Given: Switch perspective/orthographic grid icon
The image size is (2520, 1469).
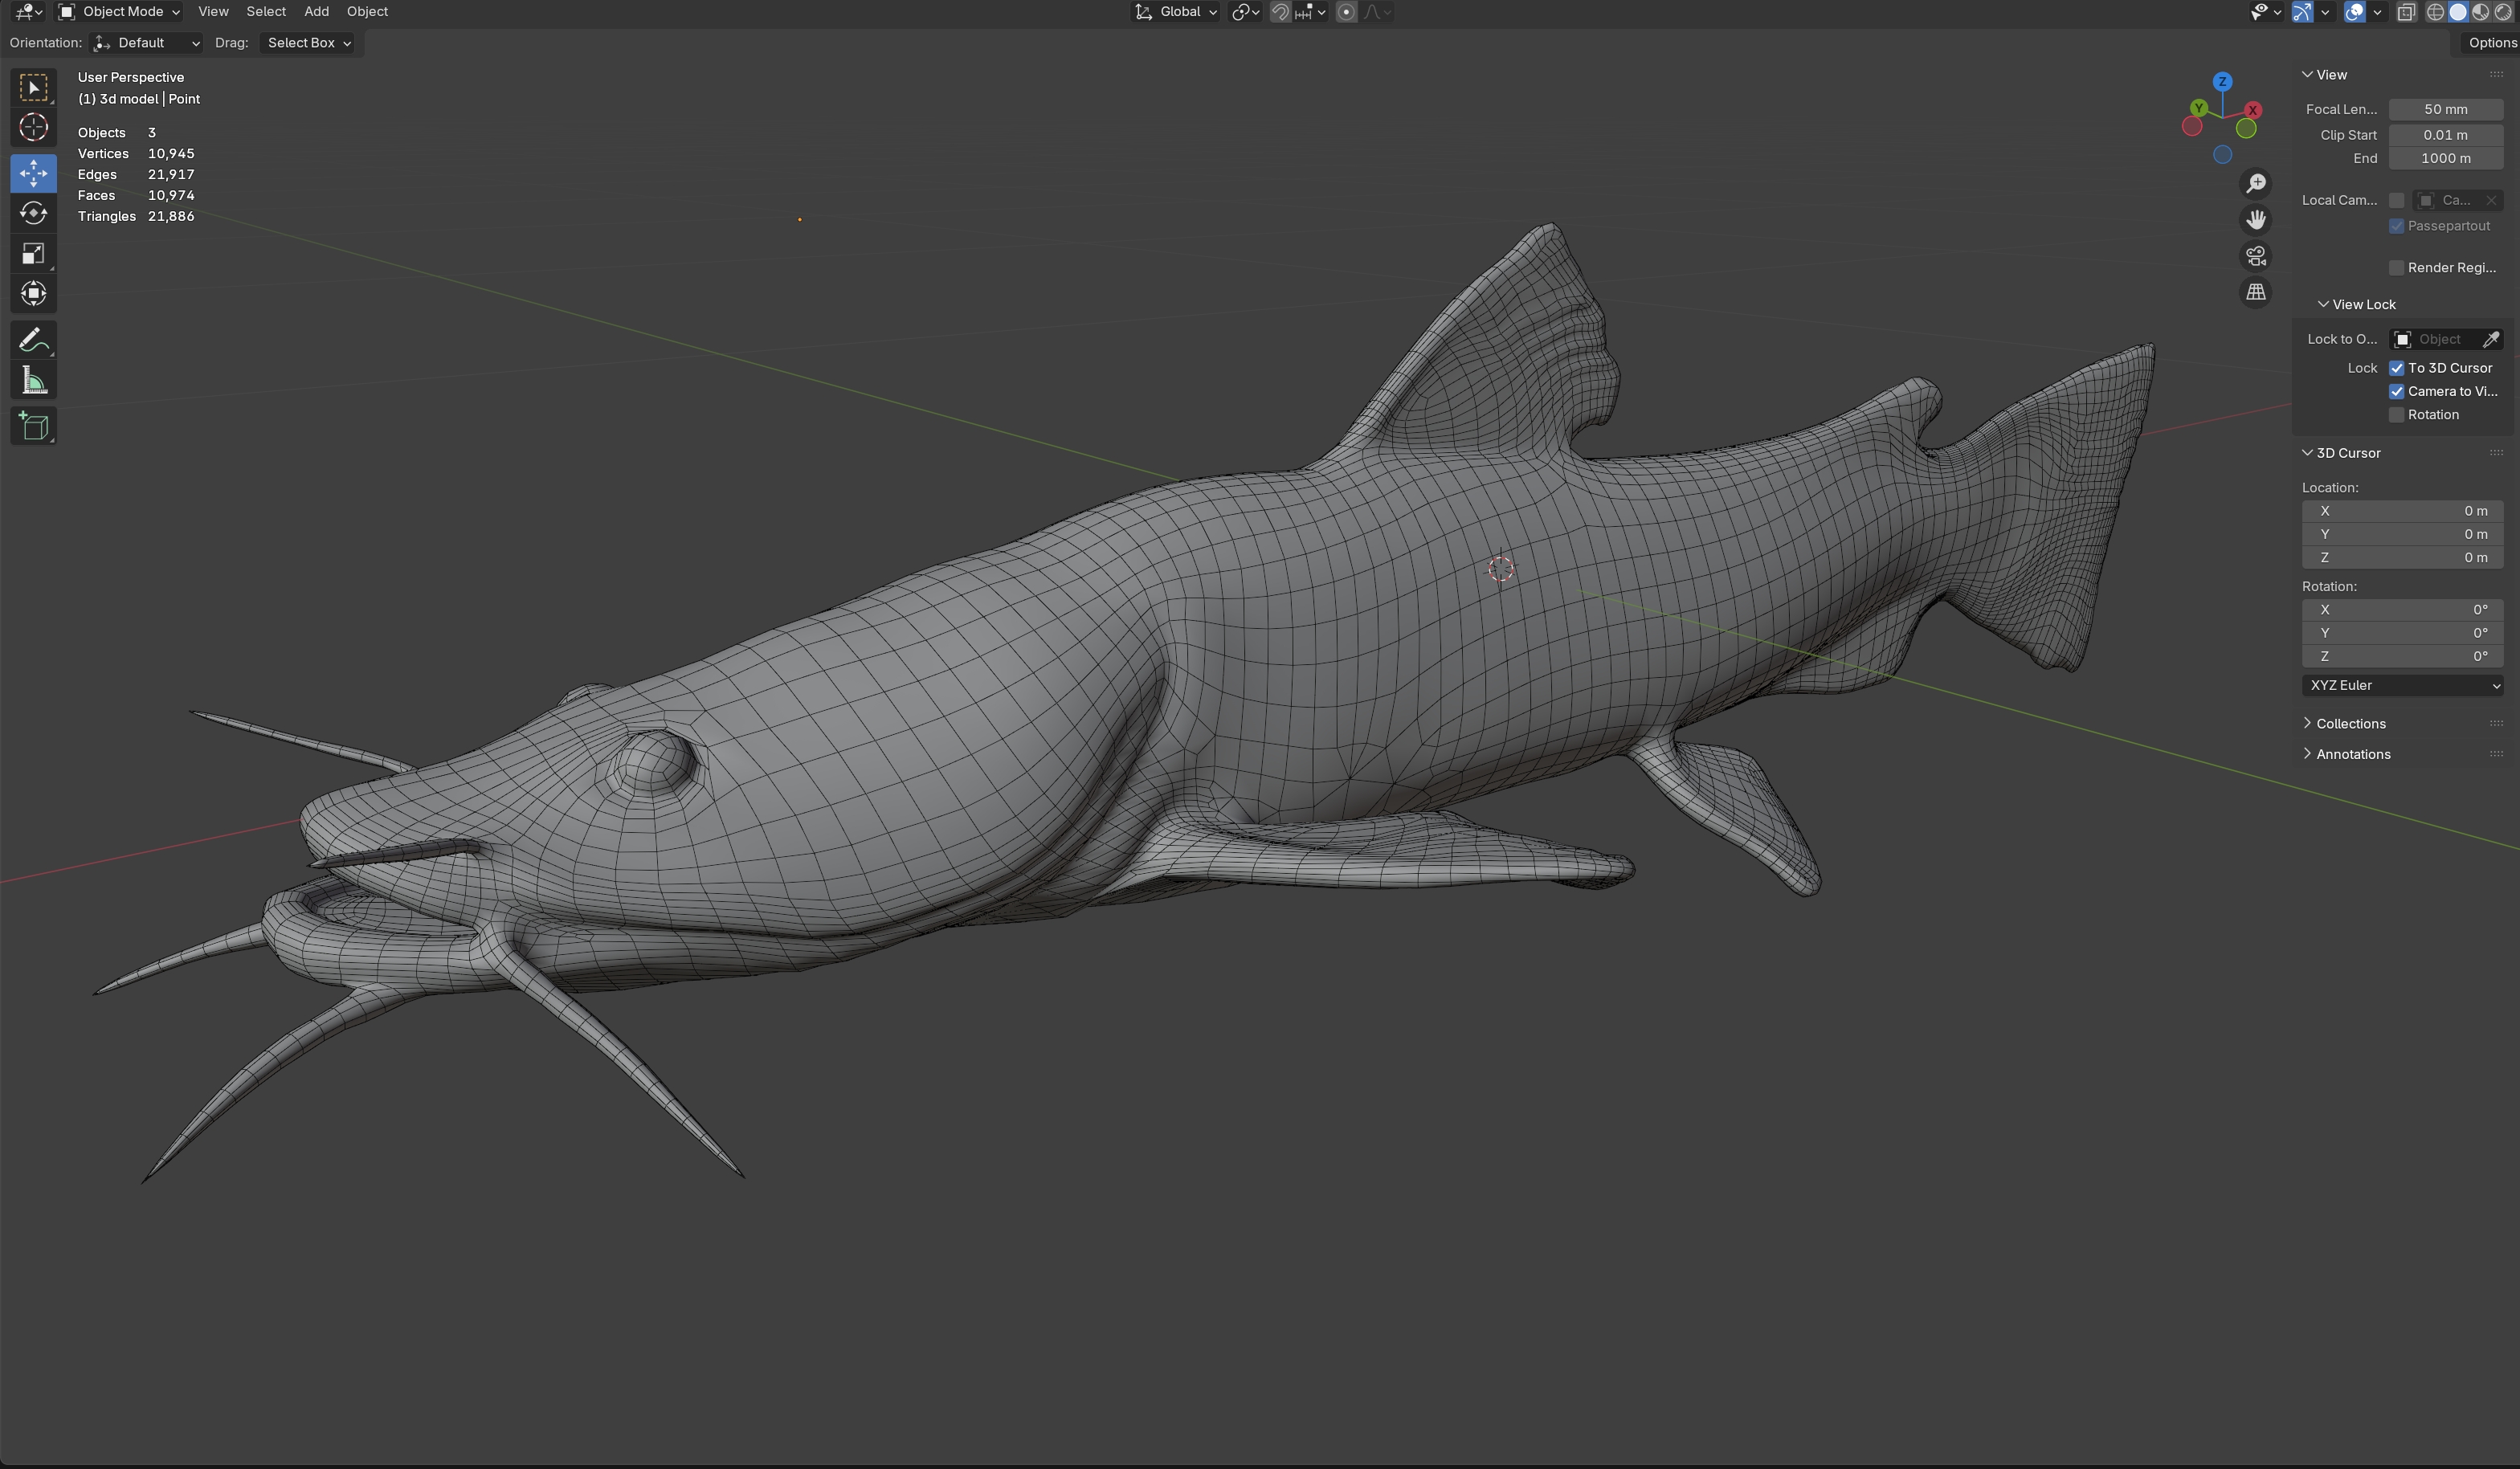Looking at the screenshot, I should (2256, 292).
